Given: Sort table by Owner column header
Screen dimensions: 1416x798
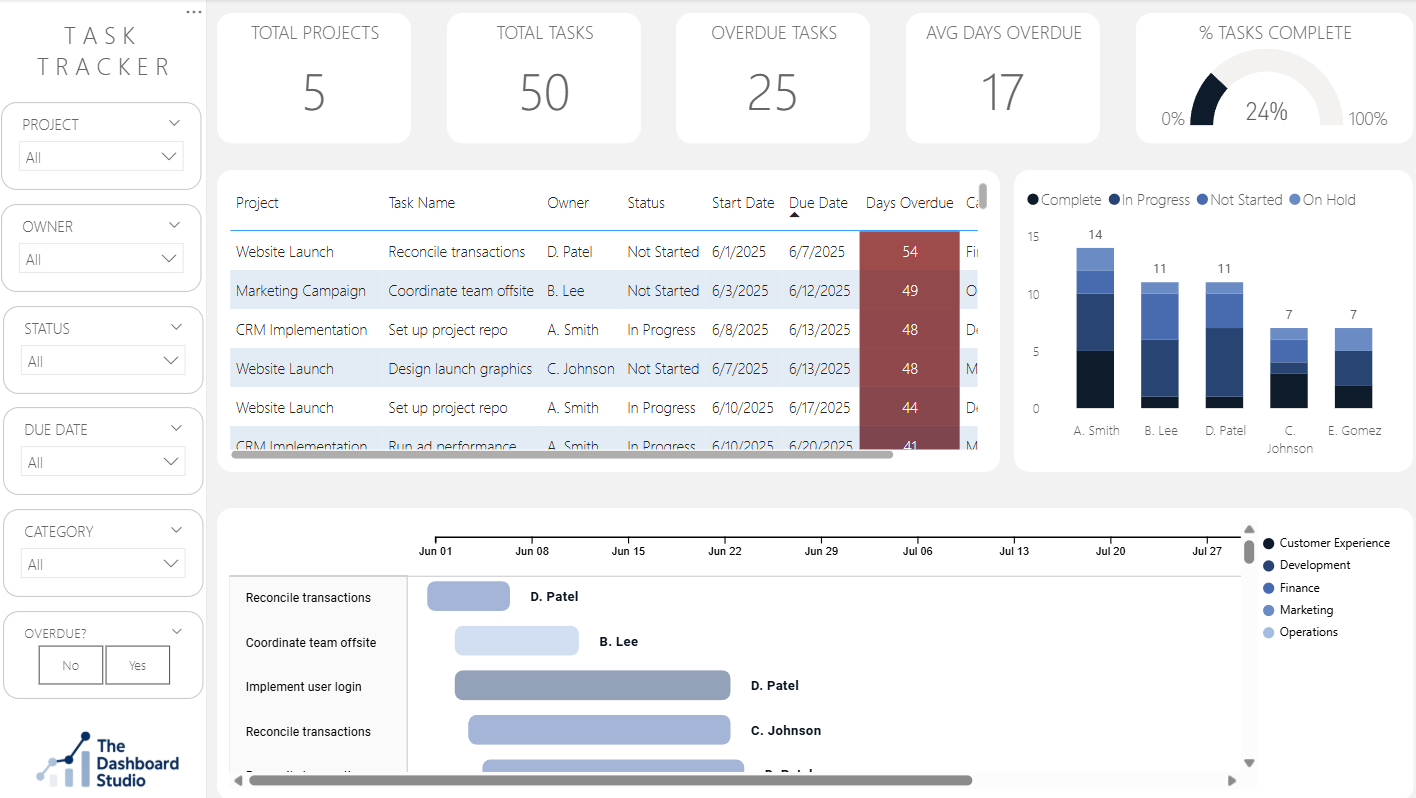Looking at the screenshot, I should [568, 203].
